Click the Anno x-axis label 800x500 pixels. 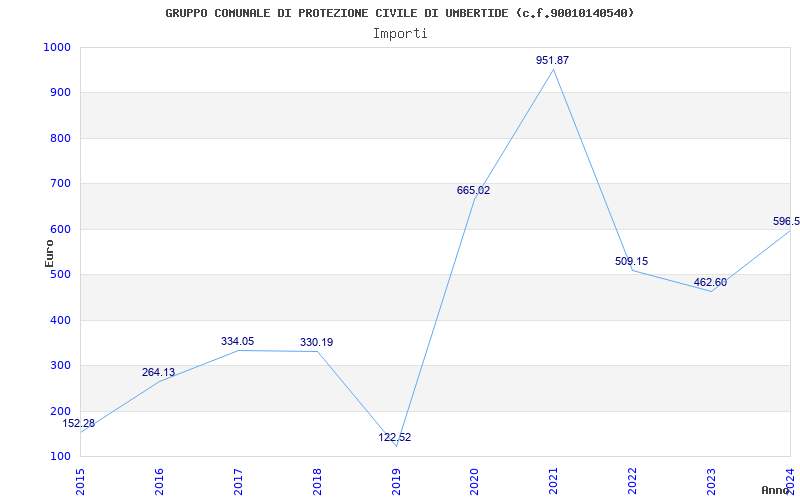[775, 490]
